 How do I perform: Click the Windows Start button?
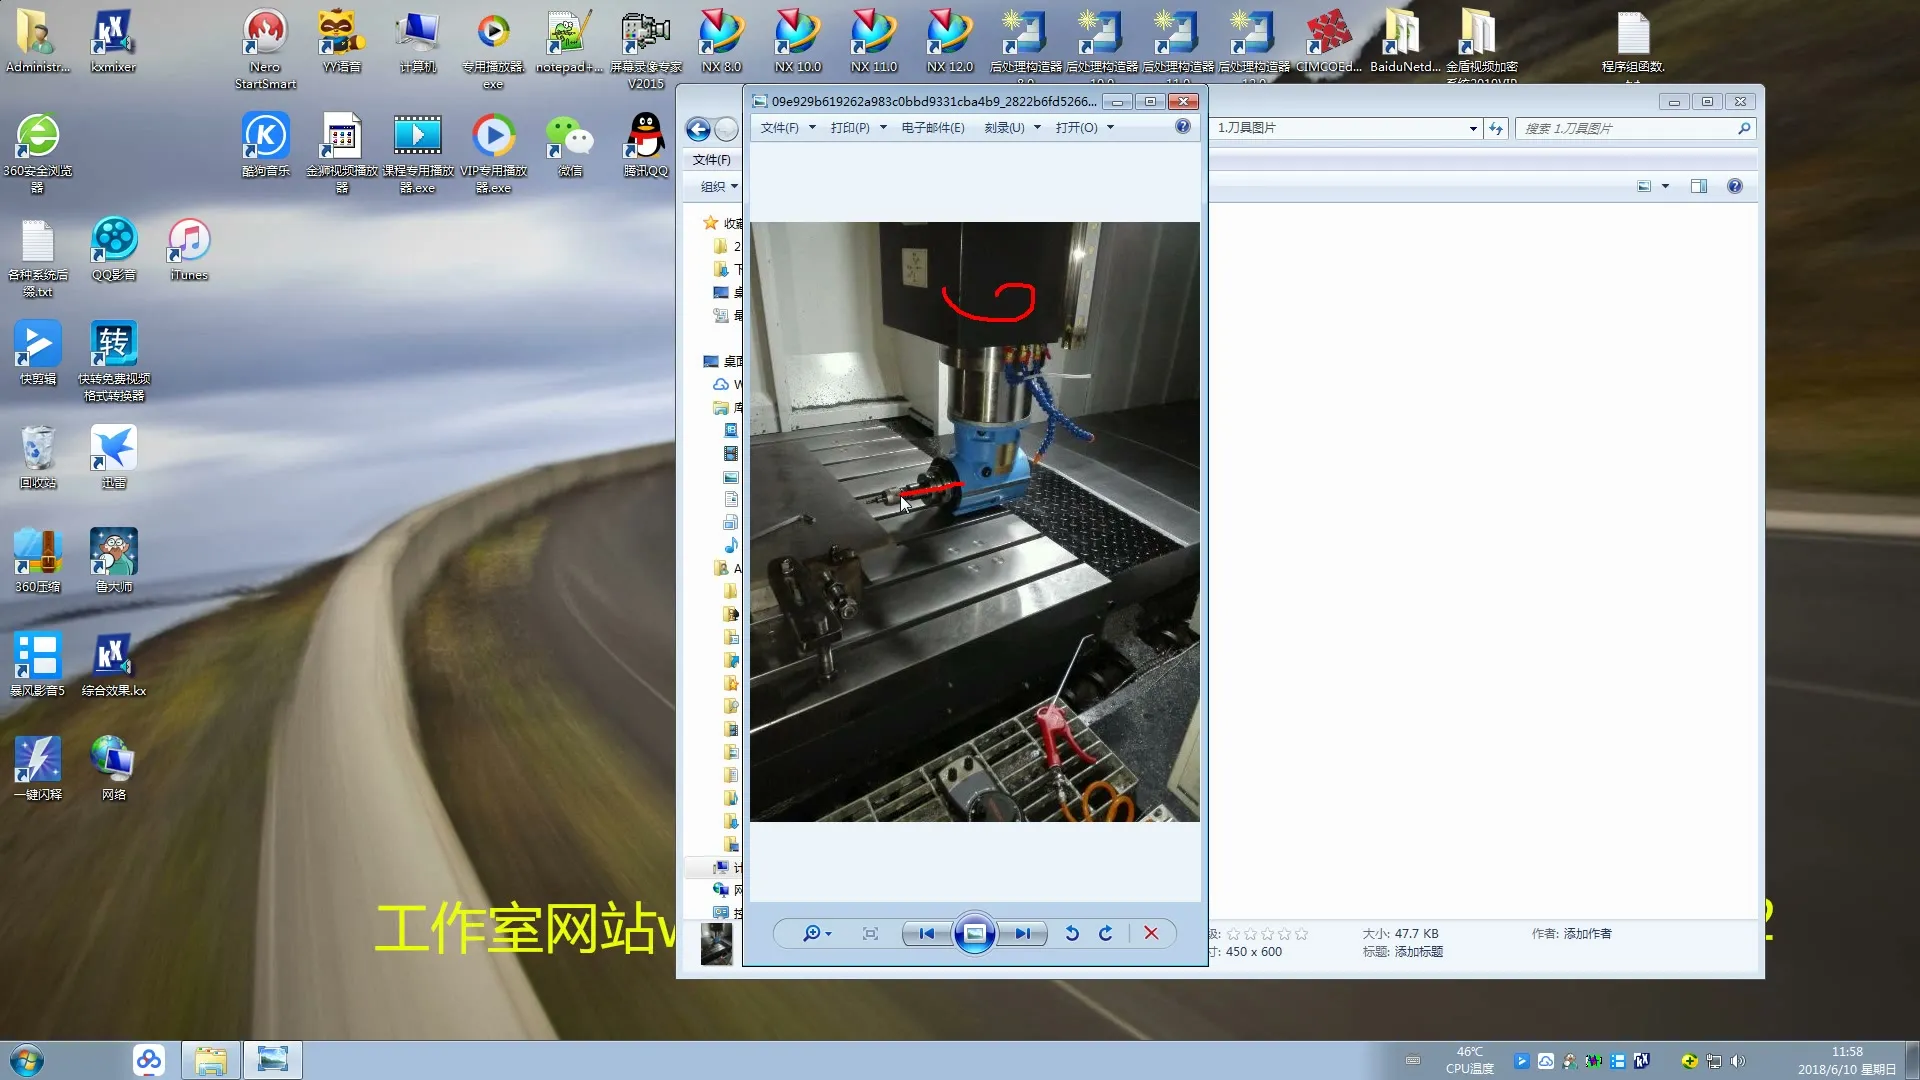tap(26, 1060)
